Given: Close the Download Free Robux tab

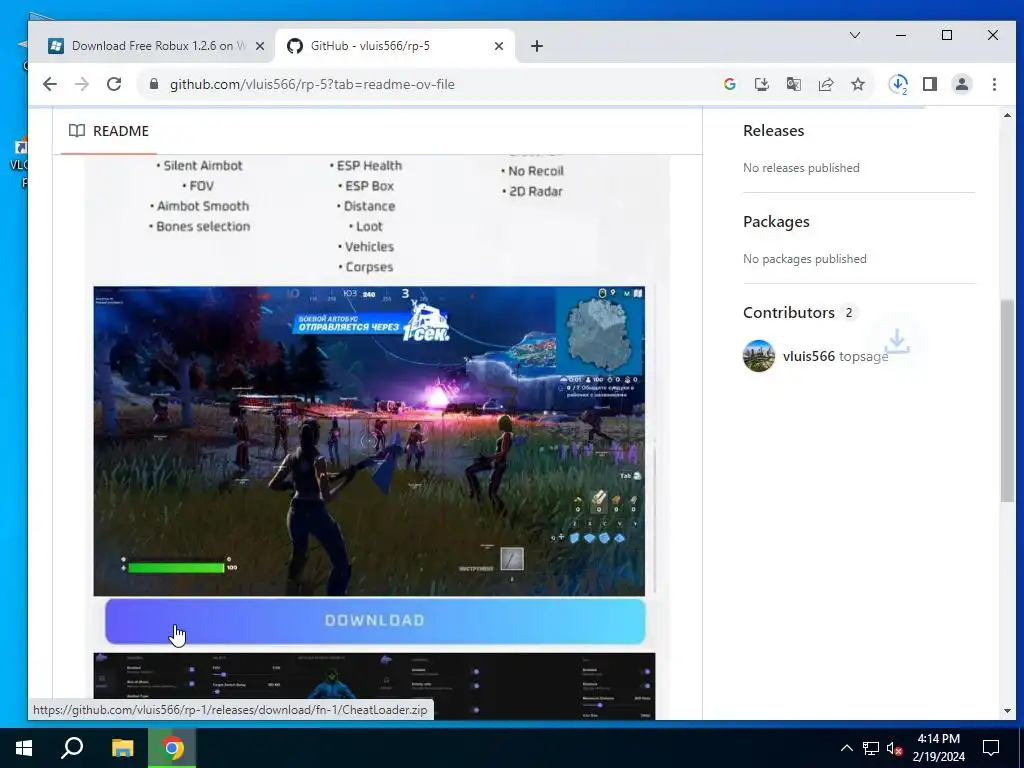Looking at the screenshot, I should (x=260, y=46).
